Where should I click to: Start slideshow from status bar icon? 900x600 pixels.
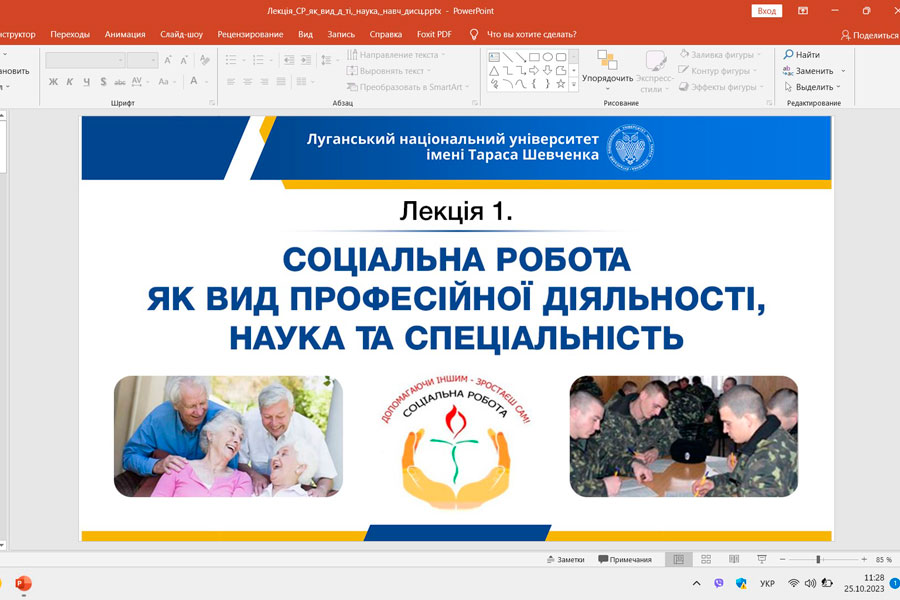click(762, 559)
